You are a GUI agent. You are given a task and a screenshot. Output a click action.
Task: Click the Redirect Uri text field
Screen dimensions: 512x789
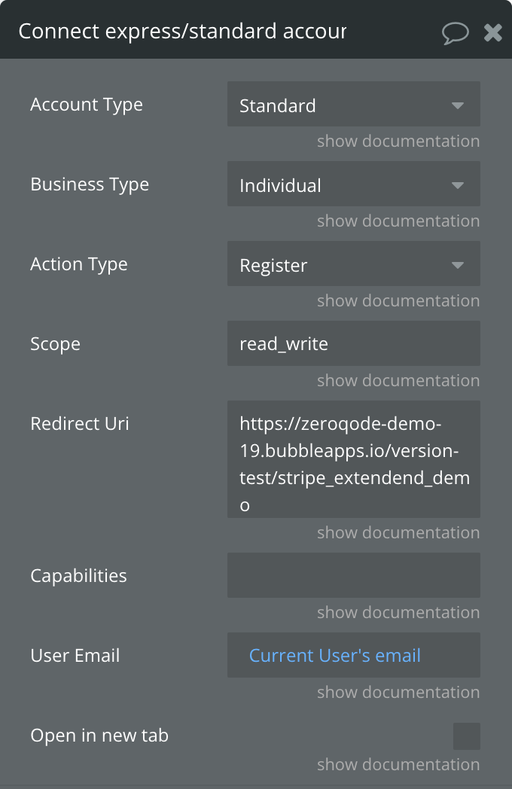coord(354,459)
